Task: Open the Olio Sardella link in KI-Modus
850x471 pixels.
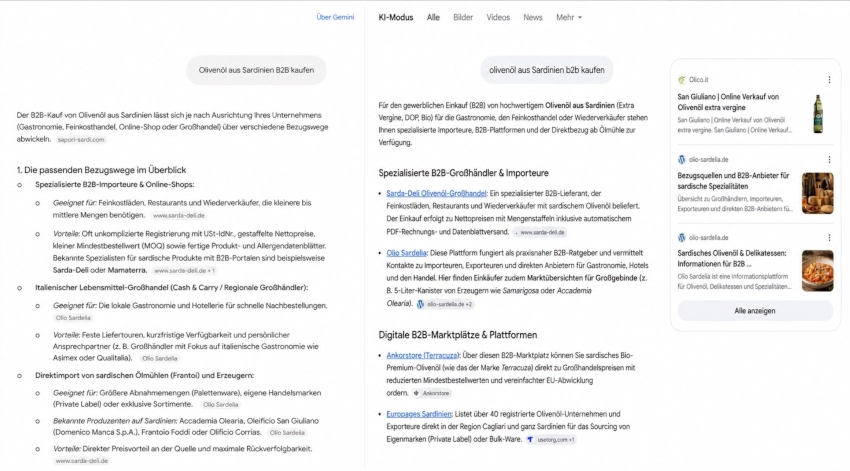Action: coord(407,253)
